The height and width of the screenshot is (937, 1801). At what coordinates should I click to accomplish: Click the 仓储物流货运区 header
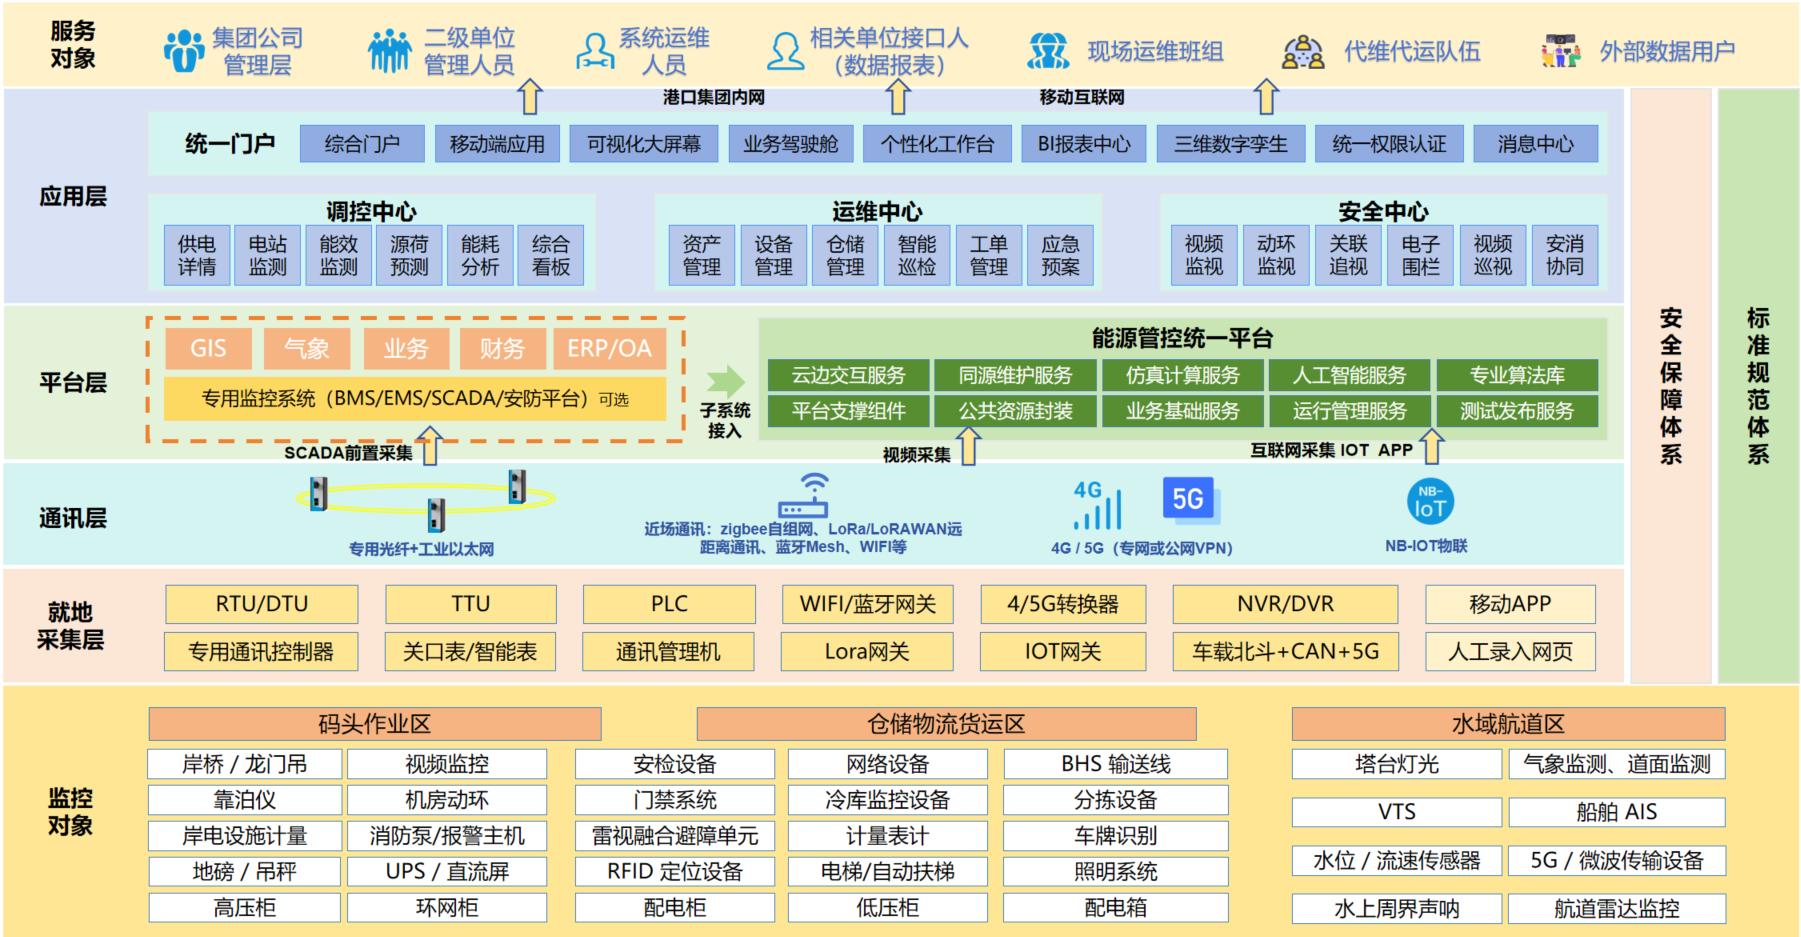point(946,724)
